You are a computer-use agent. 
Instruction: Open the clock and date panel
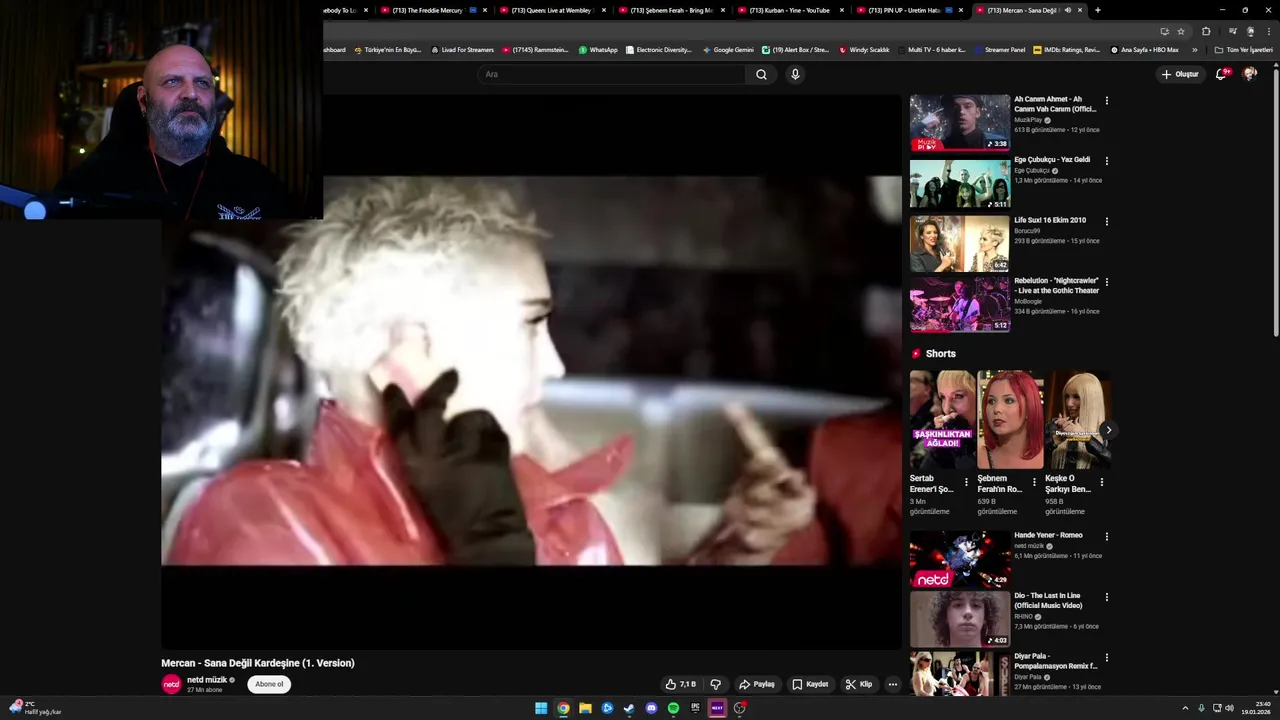coord(1256,708)
